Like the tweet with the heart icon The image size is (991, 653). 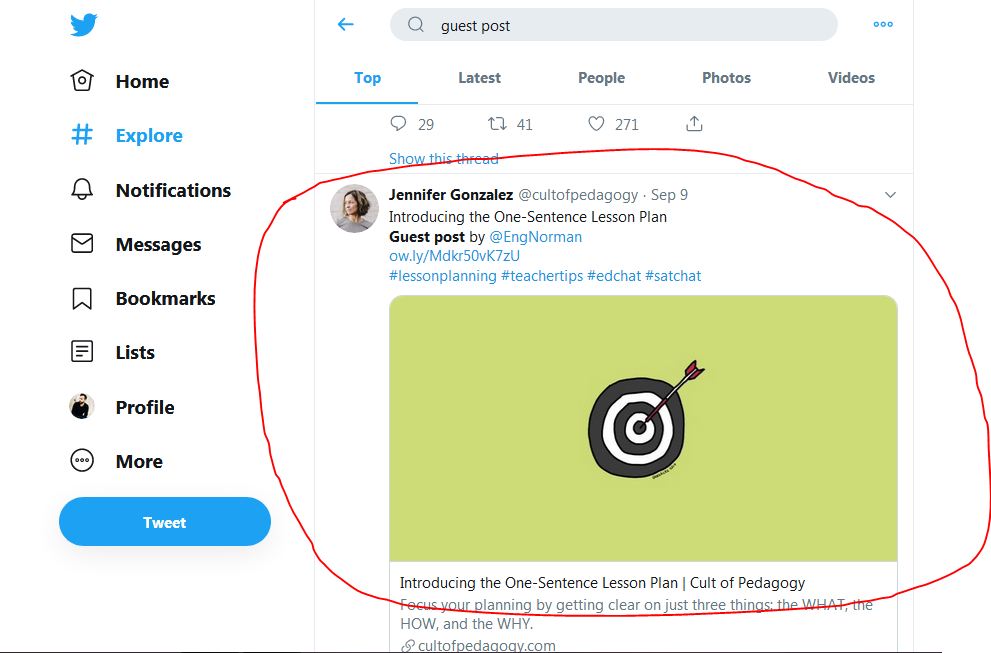coord(596,124)
